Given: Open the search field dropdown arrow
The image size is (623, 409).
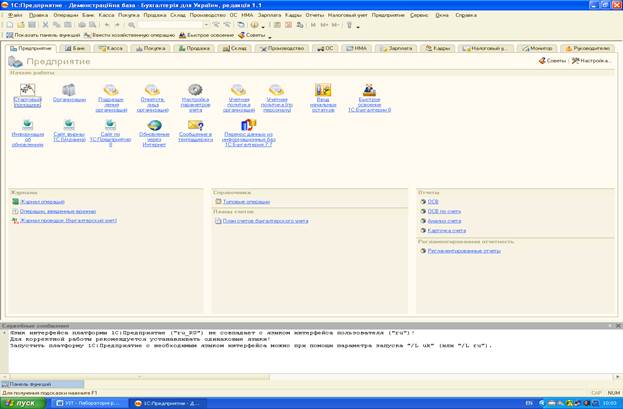Looking at the screenshot, I should 206,25.
